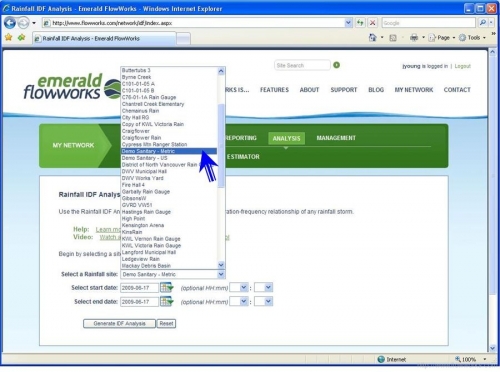Viewport: 500px width, 372px height.
Task: Click the Refresh page icon
Action: tap(360, 23)
